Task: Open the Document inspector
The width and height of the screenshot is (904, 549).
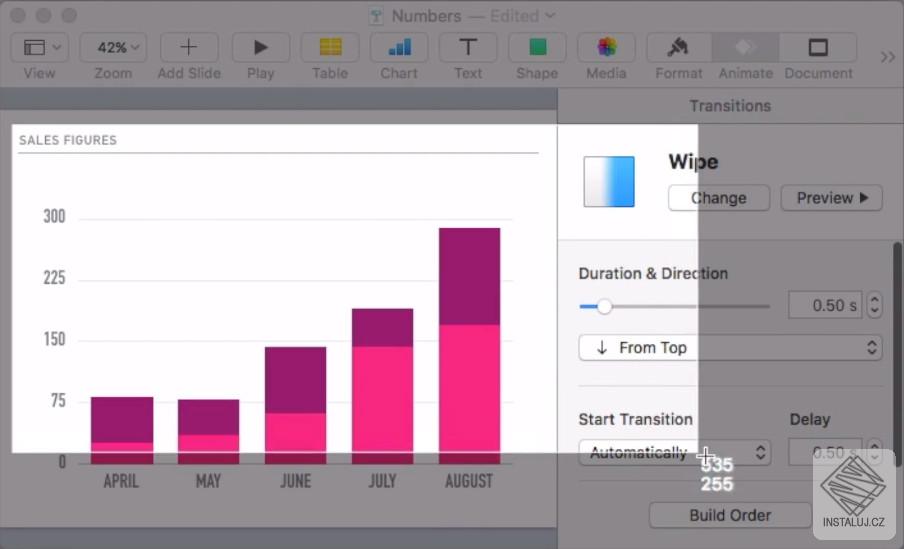Action: pyautogui.click(x=818, y=47)
